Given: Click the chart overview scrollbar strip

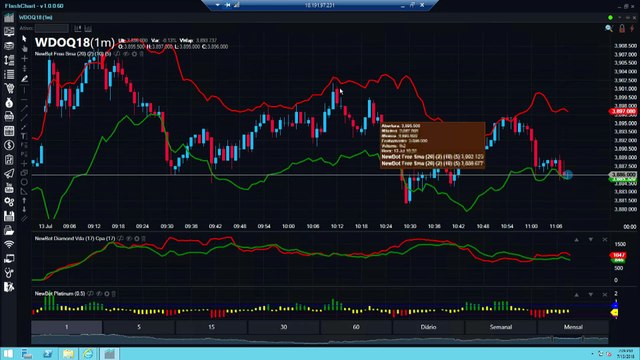Looking at the screenshot, I should coord(320,339).
